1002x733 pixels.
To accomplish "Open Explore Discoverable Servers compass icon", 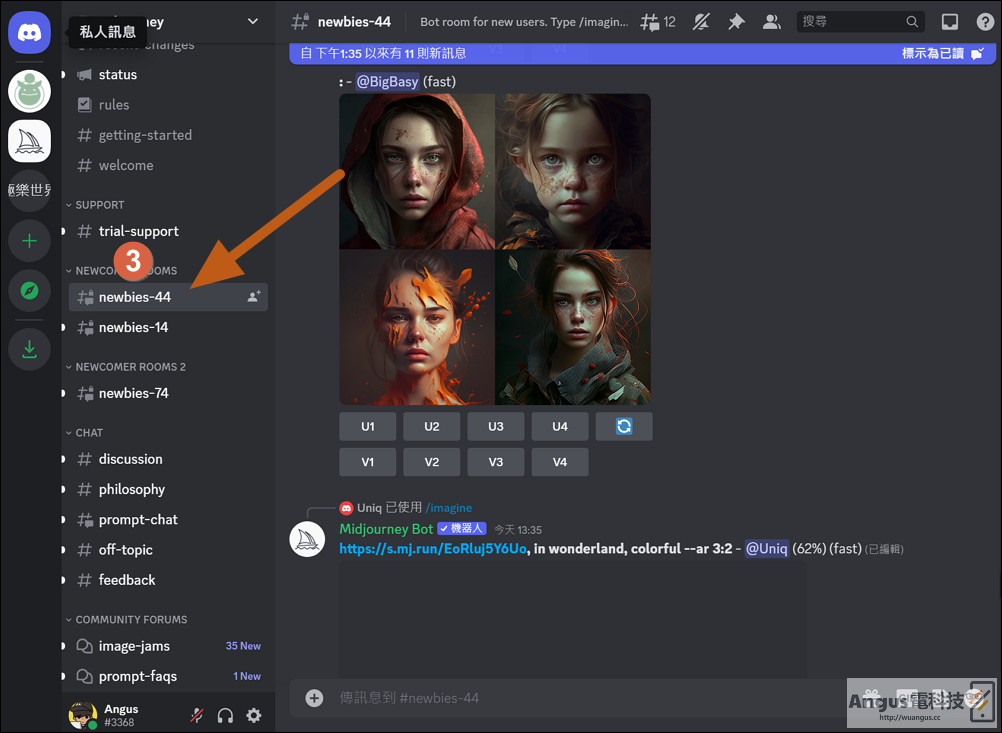I will [x=29, y=291].
